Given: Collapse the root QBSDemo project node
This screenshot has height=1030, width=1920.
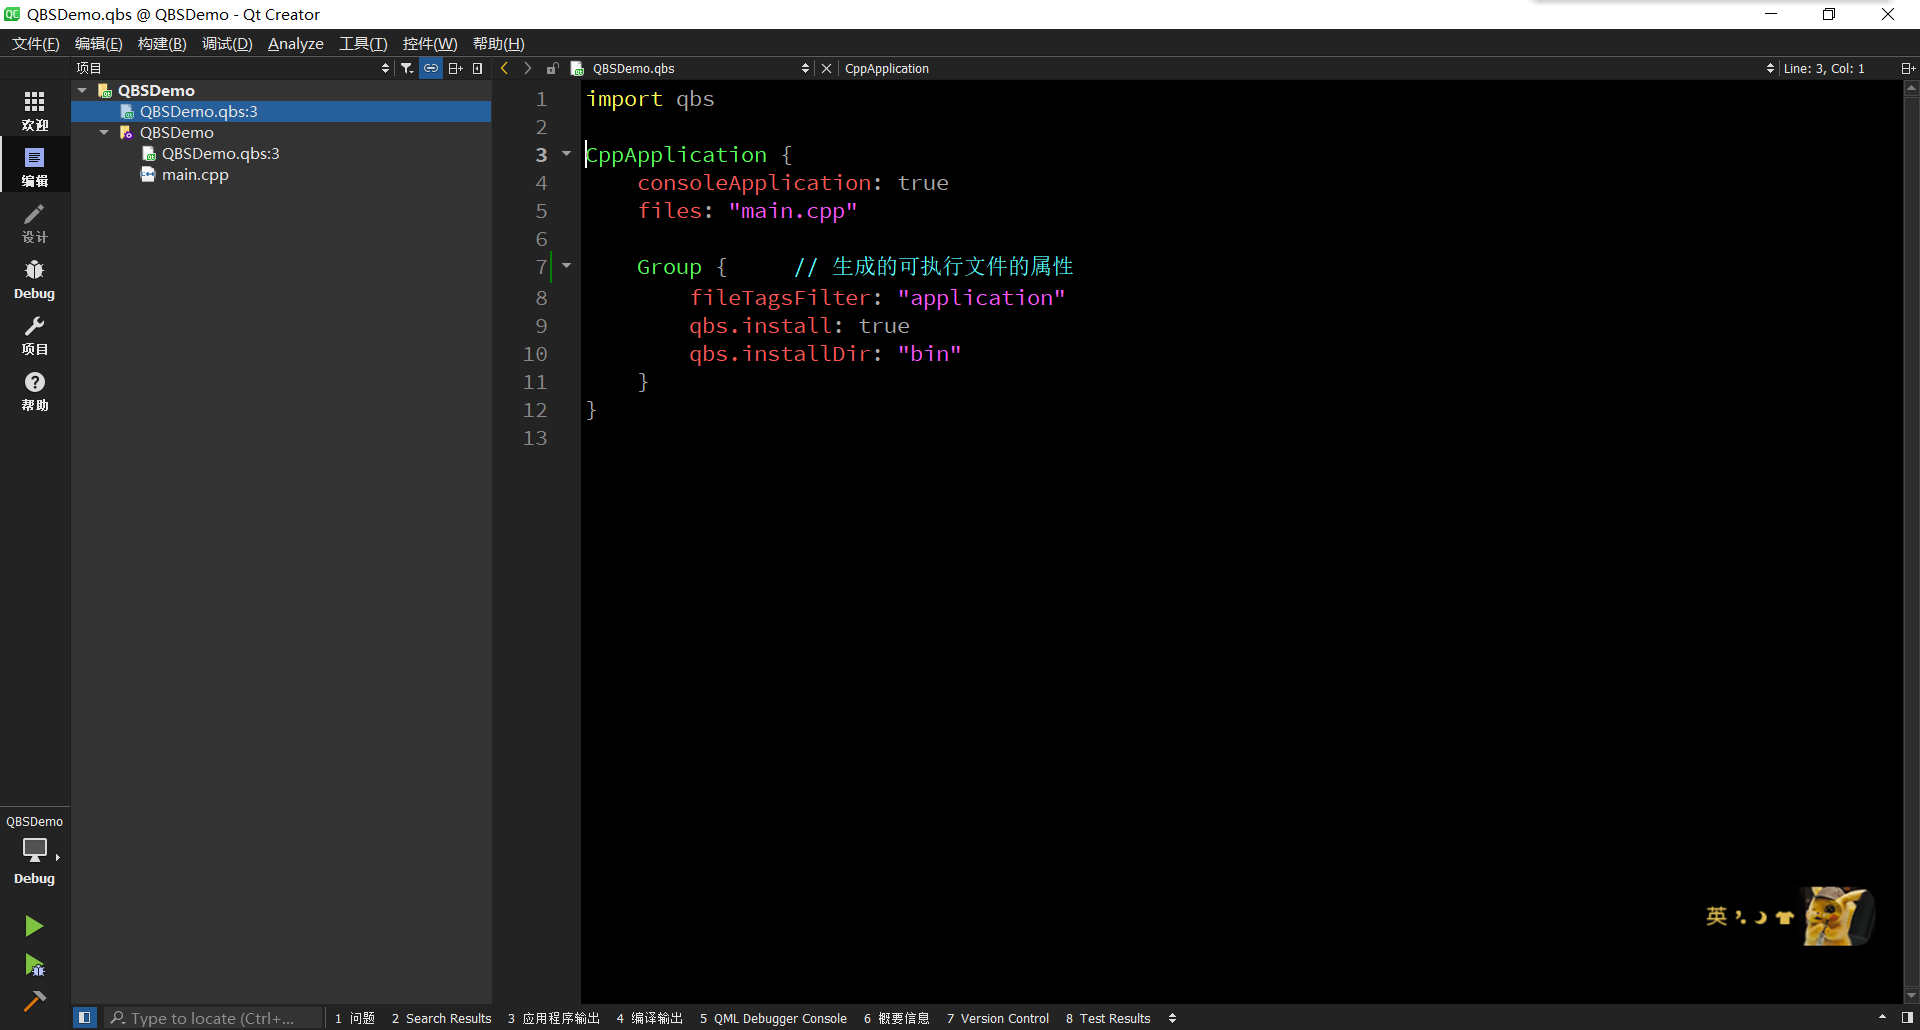Looking at the screenshot, I should click(x=82, y=90).
